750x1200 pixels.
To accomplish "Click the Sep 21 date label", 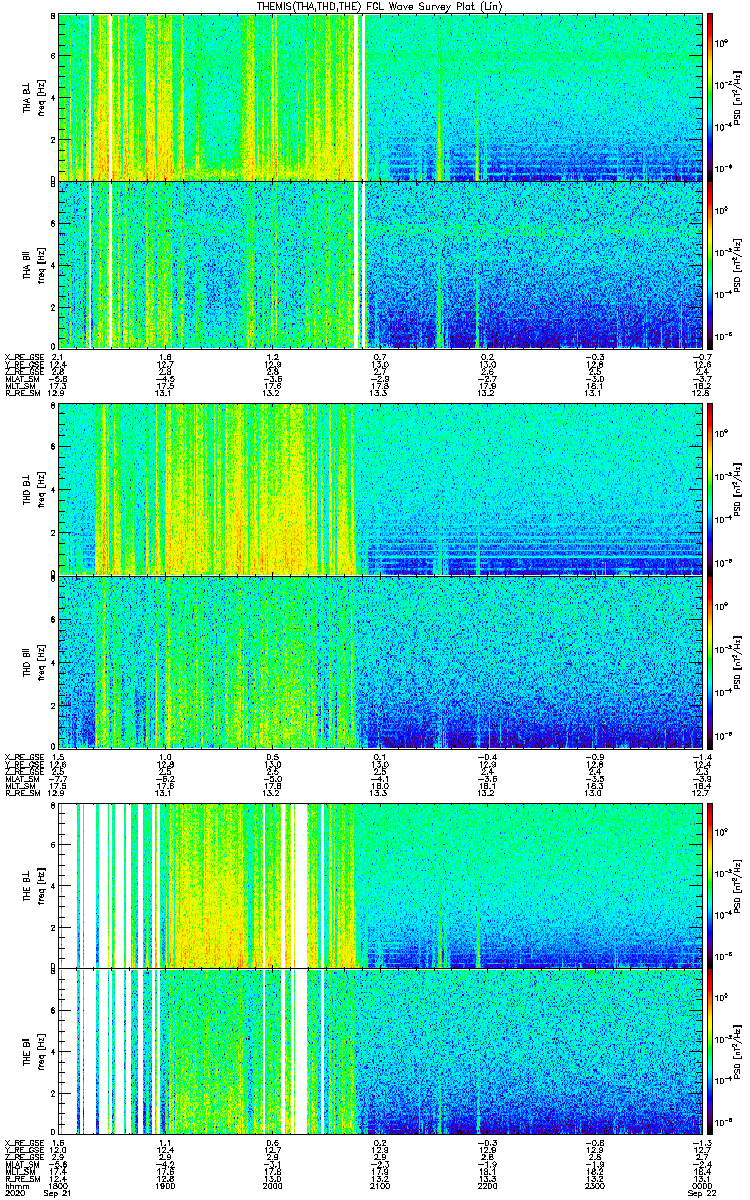I will pyautogui.click(x=59, y=1195).
